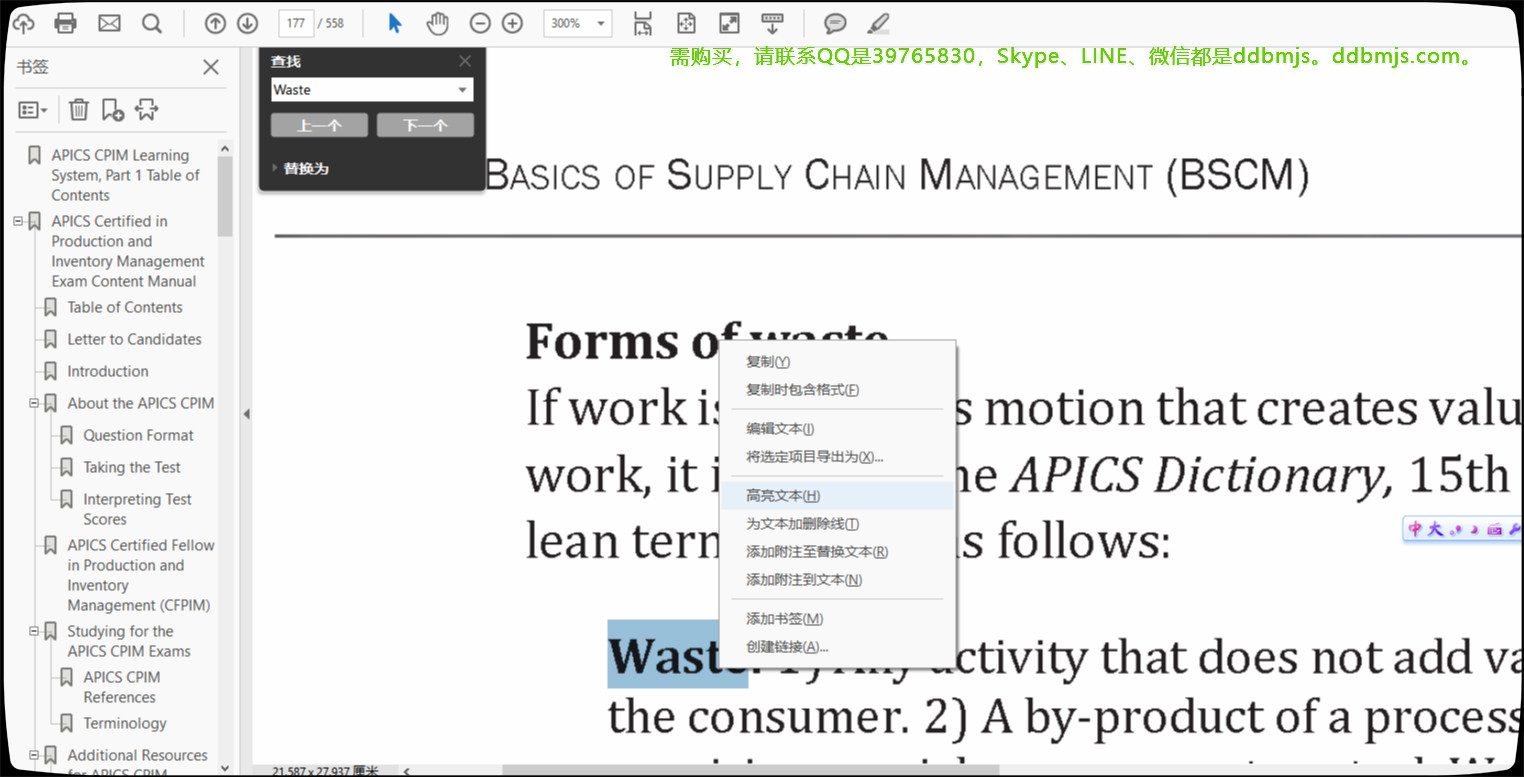This screenshot has width=1524, height=777.
Task: Click the 上一个 previous result button
Action: [319, 125]
